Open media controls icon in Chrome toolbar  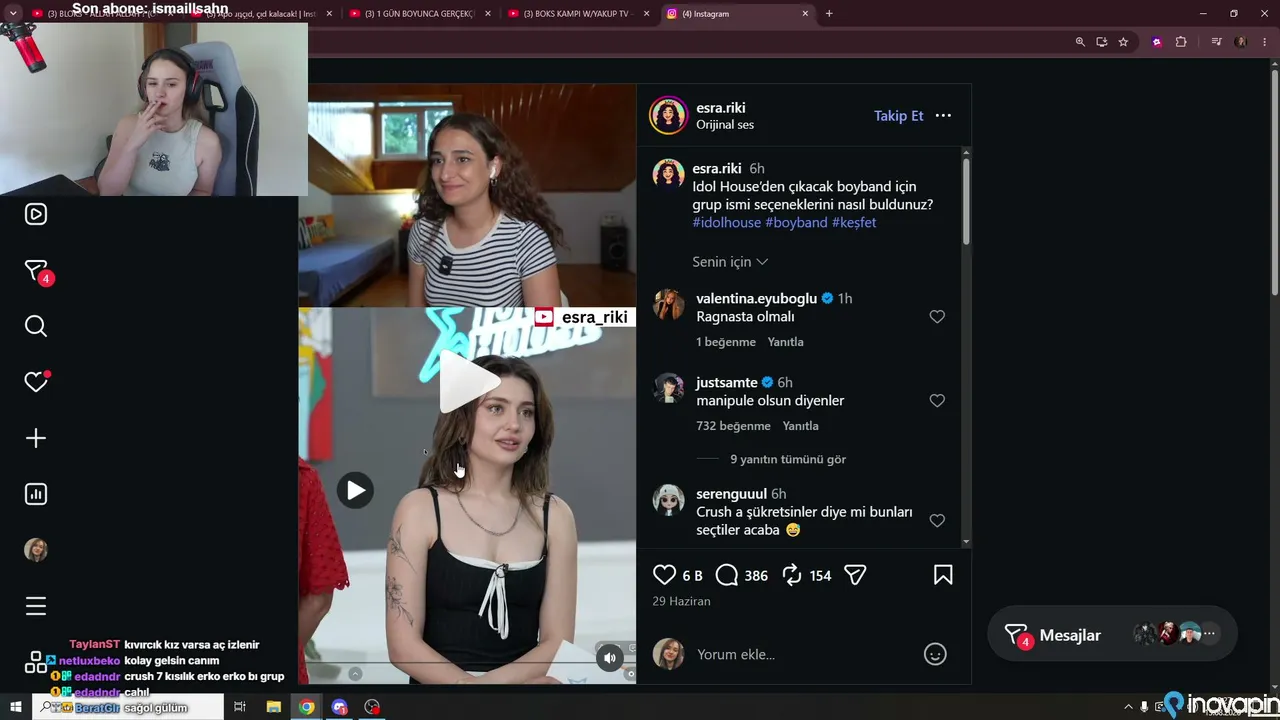click(x=1216, y=42)
